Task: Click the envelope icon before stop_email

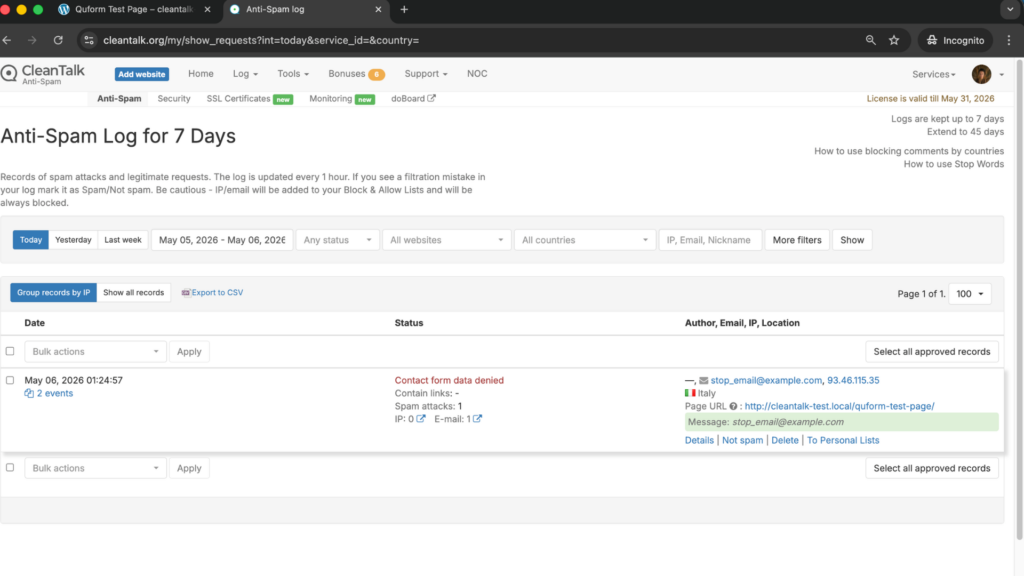Action: 703,380
